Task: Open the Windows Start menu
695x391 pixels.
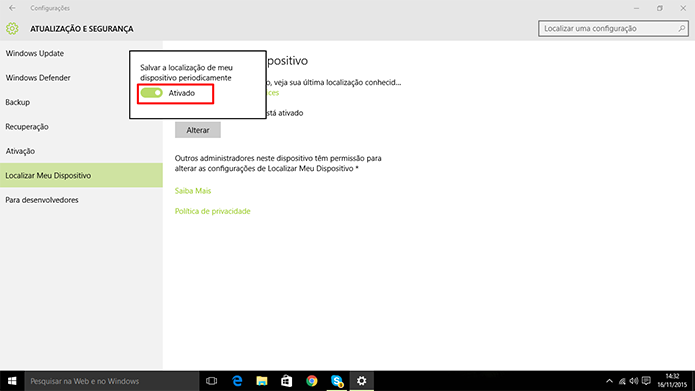Action: (x=12, y=381)
